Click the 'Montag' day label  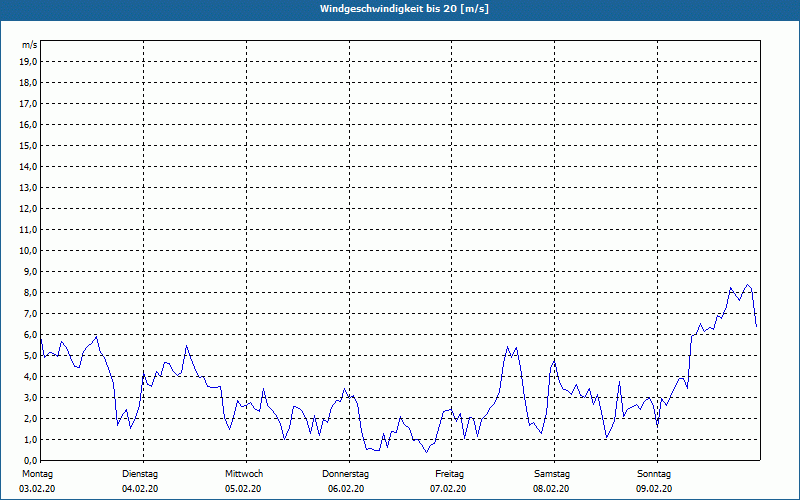click(x=37, y=474)
